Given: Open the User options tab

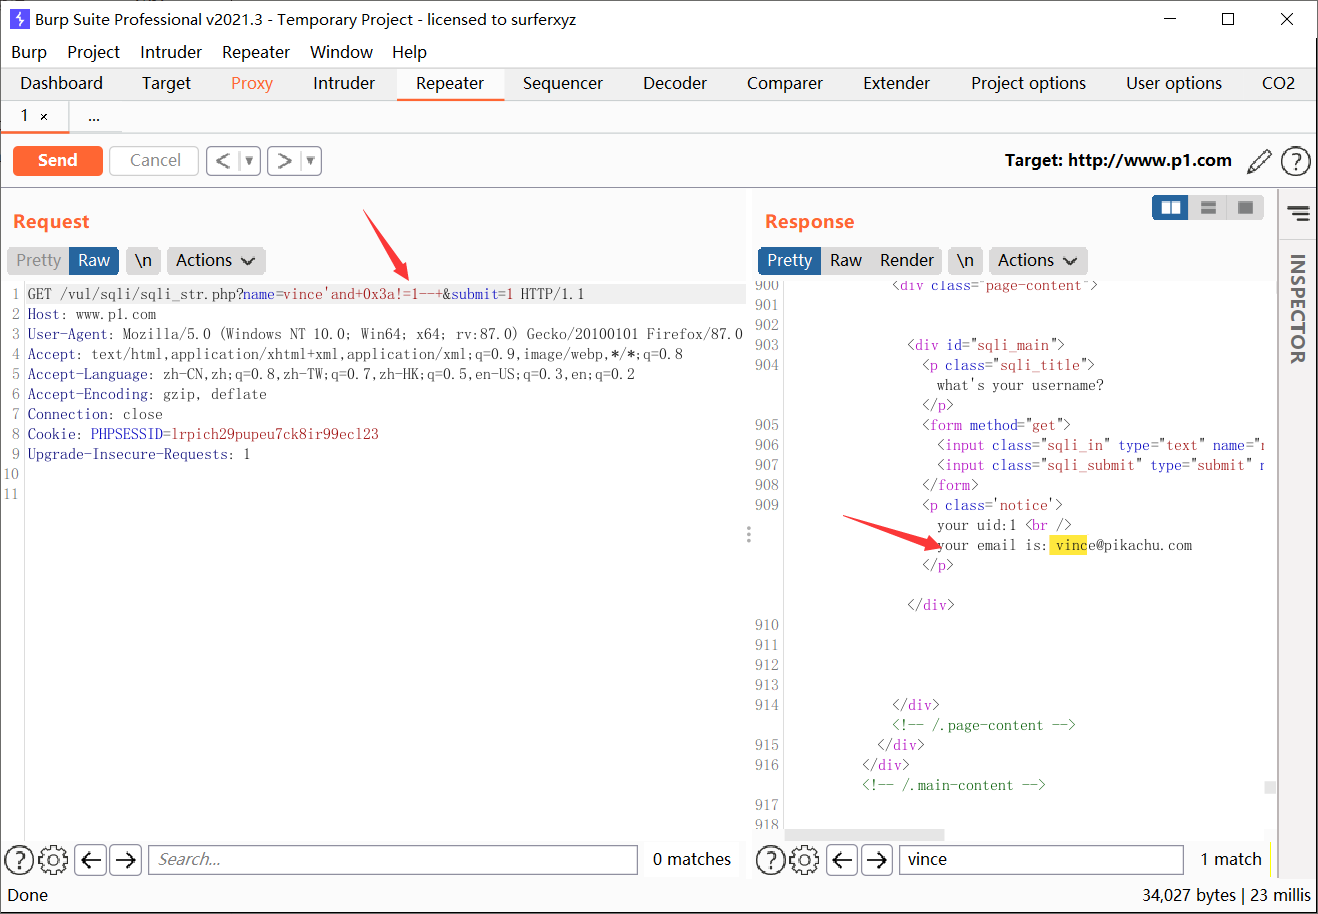Looking at the screenshot, I should pyautogui.click(x=1174, y=83).
